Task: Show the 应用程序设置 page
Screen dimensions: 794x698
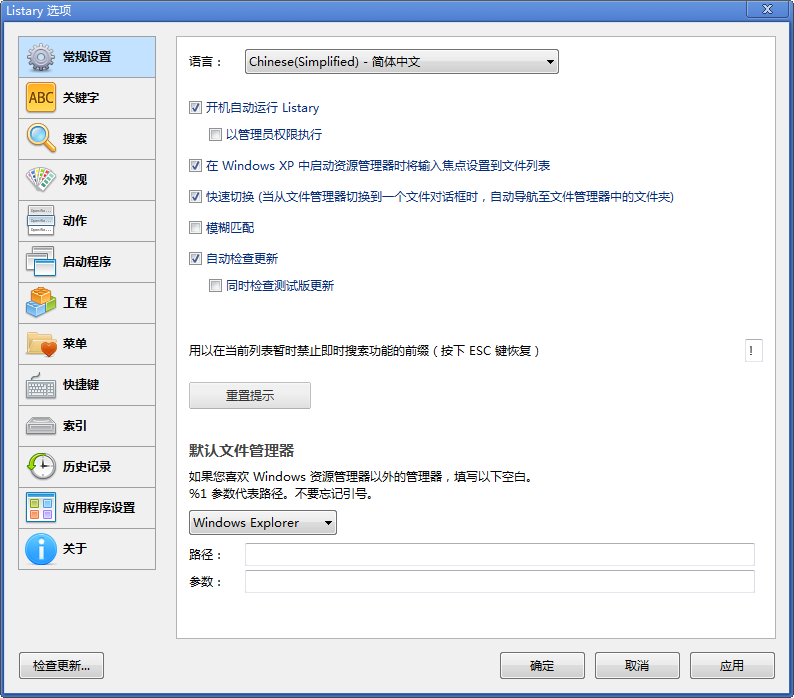Action: coord(87,508)
